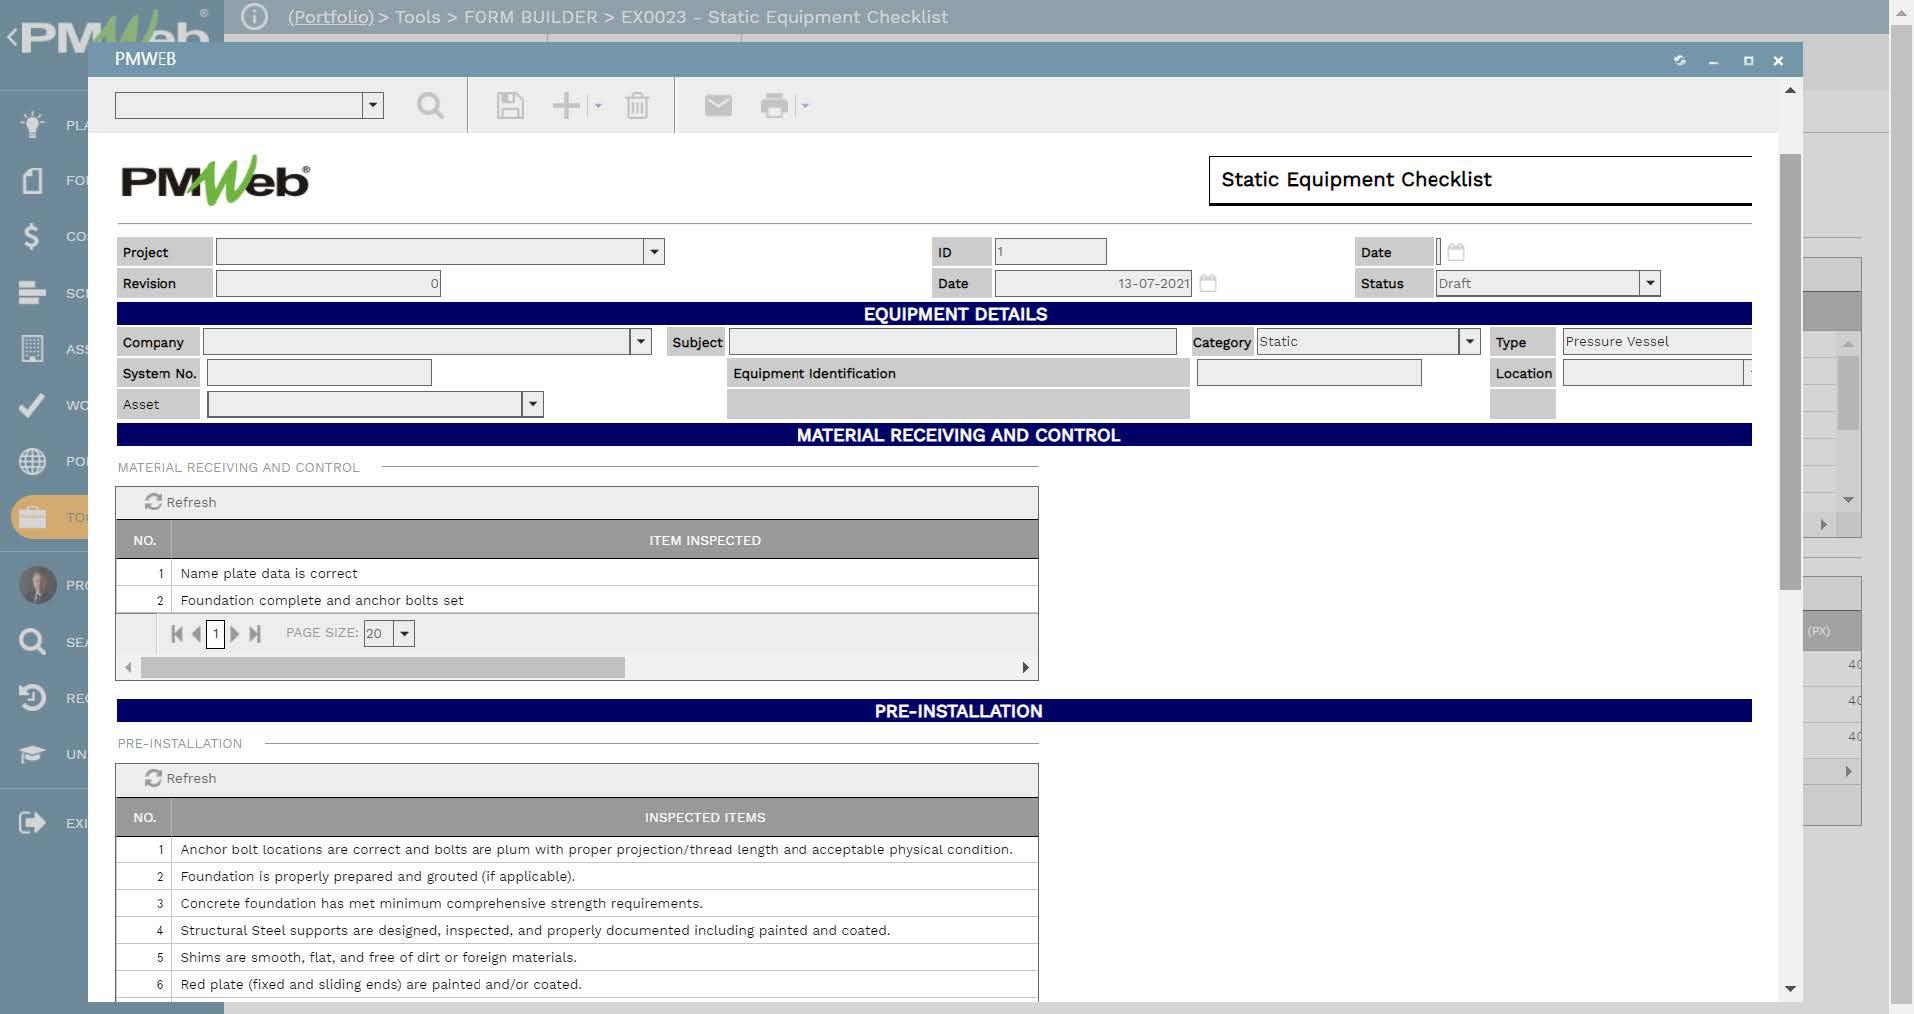Click into the Subject input field
Screen dimensions: 1914x1014
click(x=952, y=342)
